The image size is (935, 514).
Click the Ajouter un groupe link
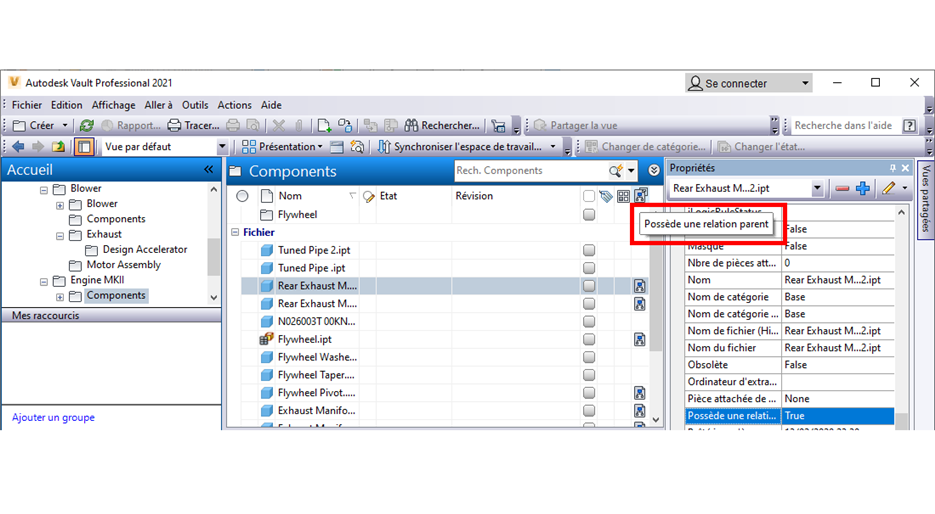coord(53,417)
